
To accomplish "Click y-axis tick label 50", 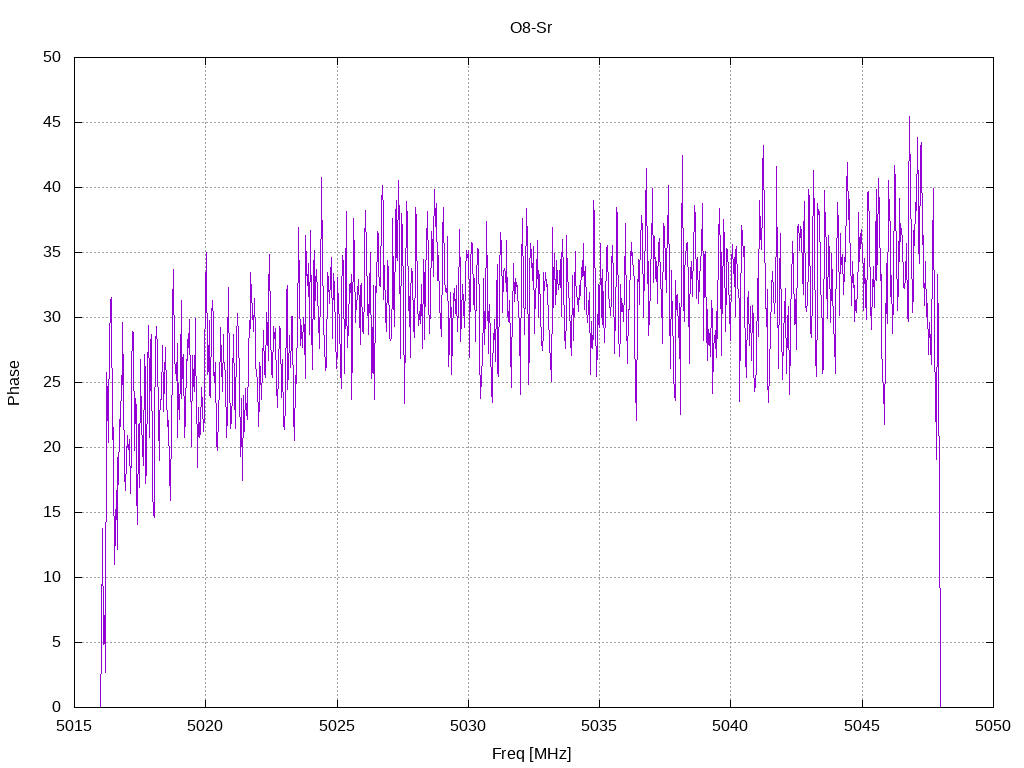I will point(52,57).
